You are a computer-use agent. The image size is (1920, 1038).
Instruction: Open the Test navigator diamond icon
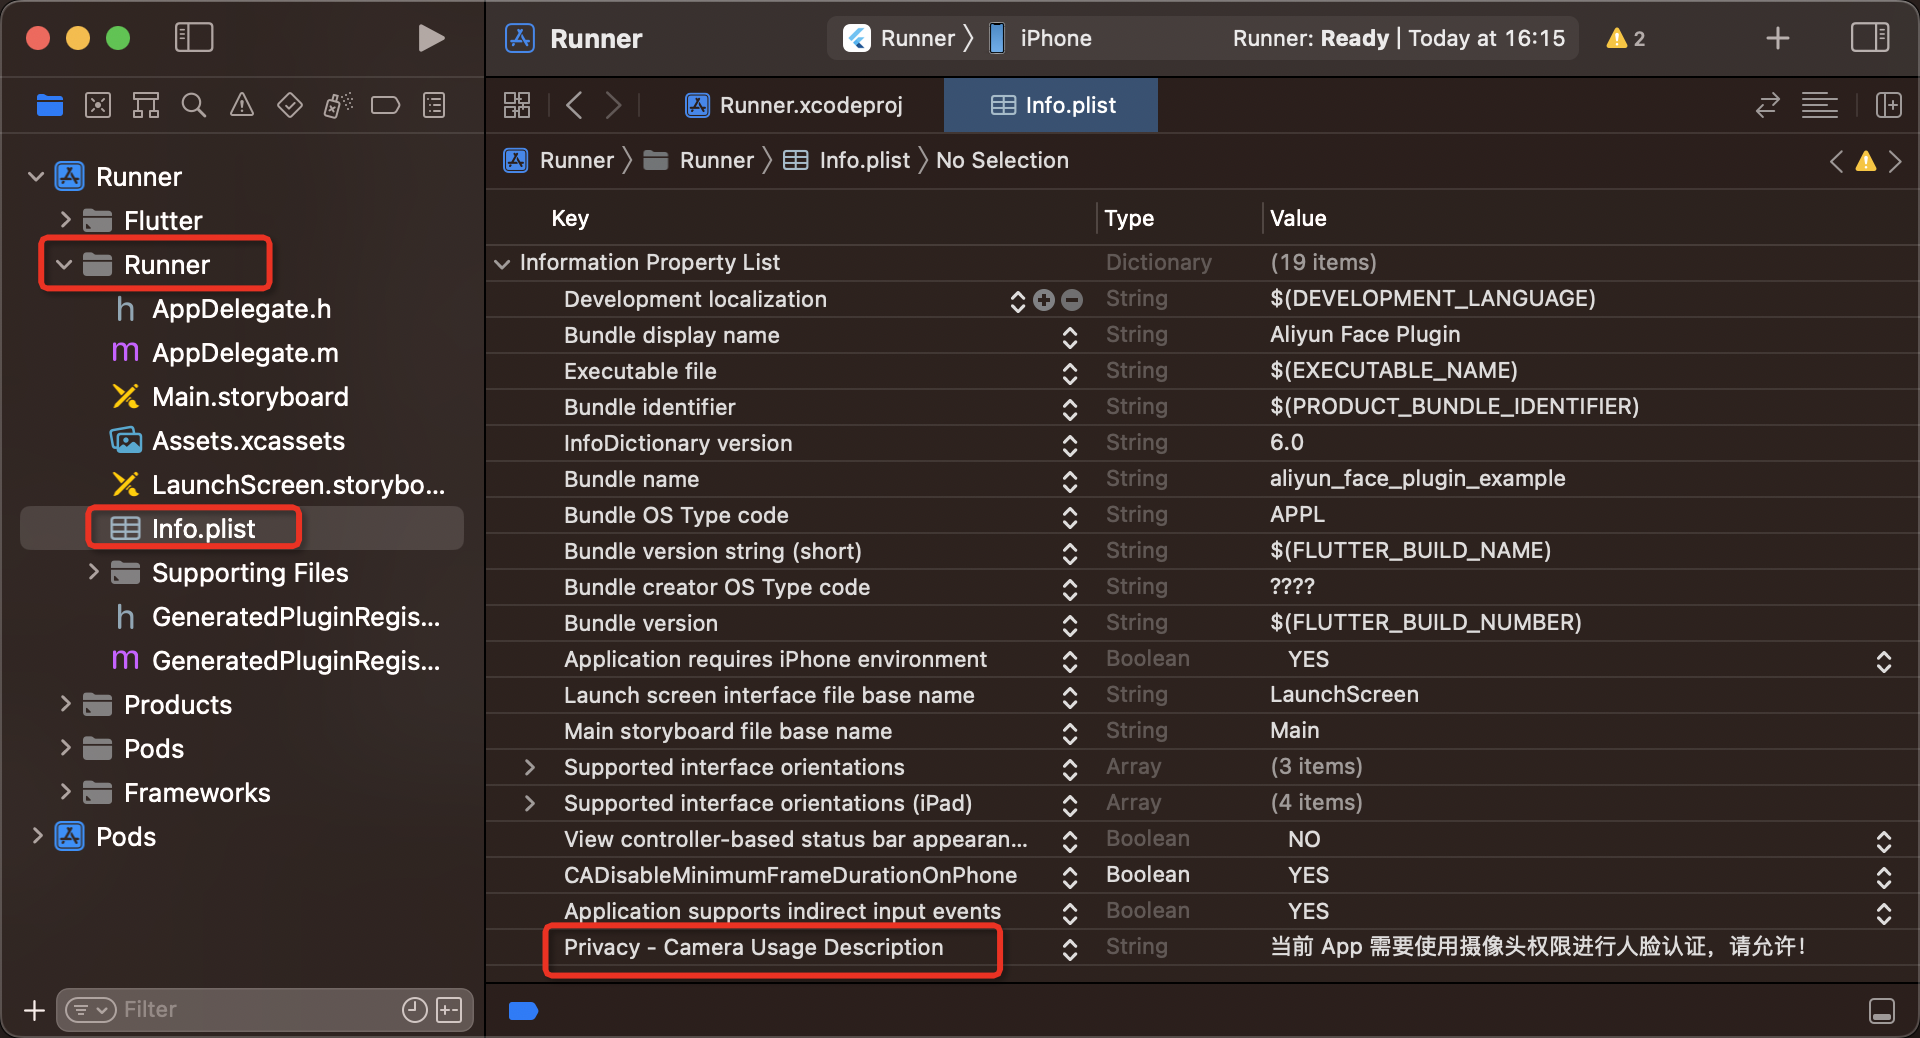(x=289, y=105)
